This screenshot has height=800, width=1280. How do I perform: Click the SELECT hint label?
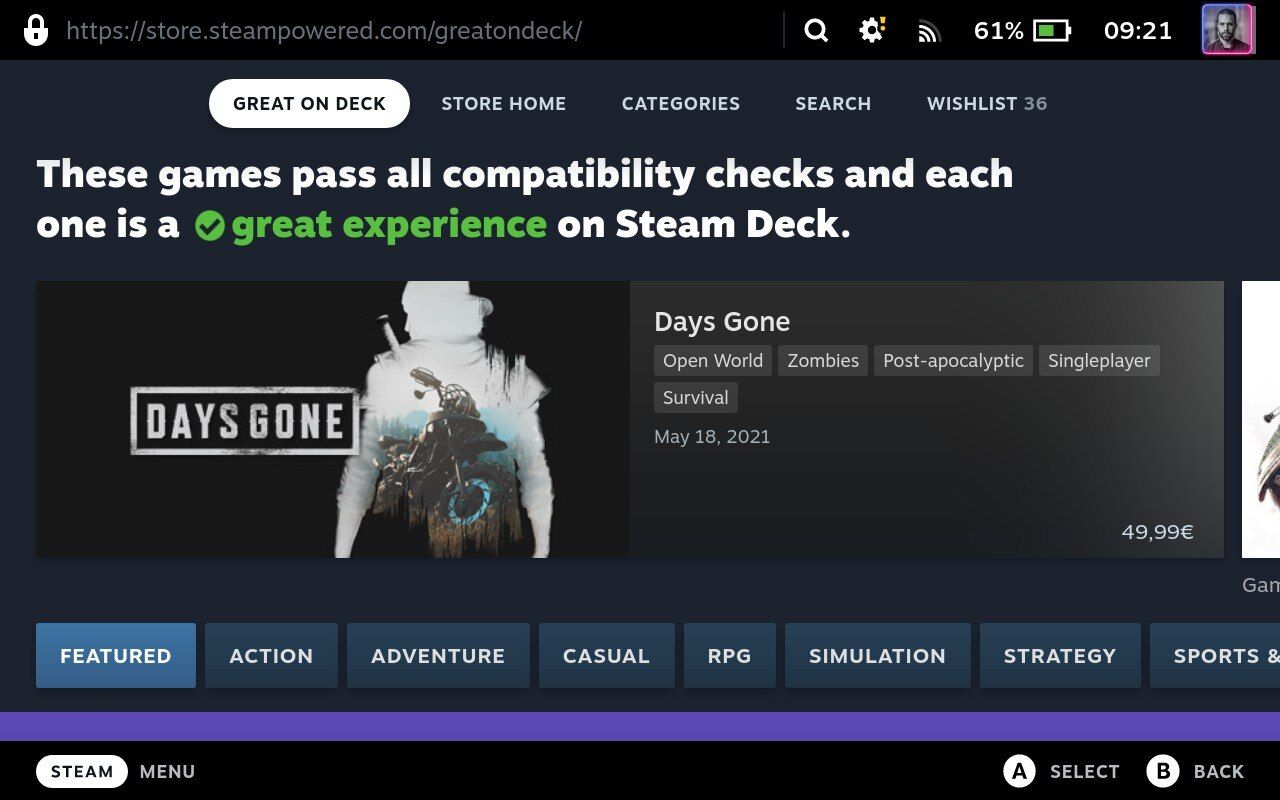tap(1084, 772)
